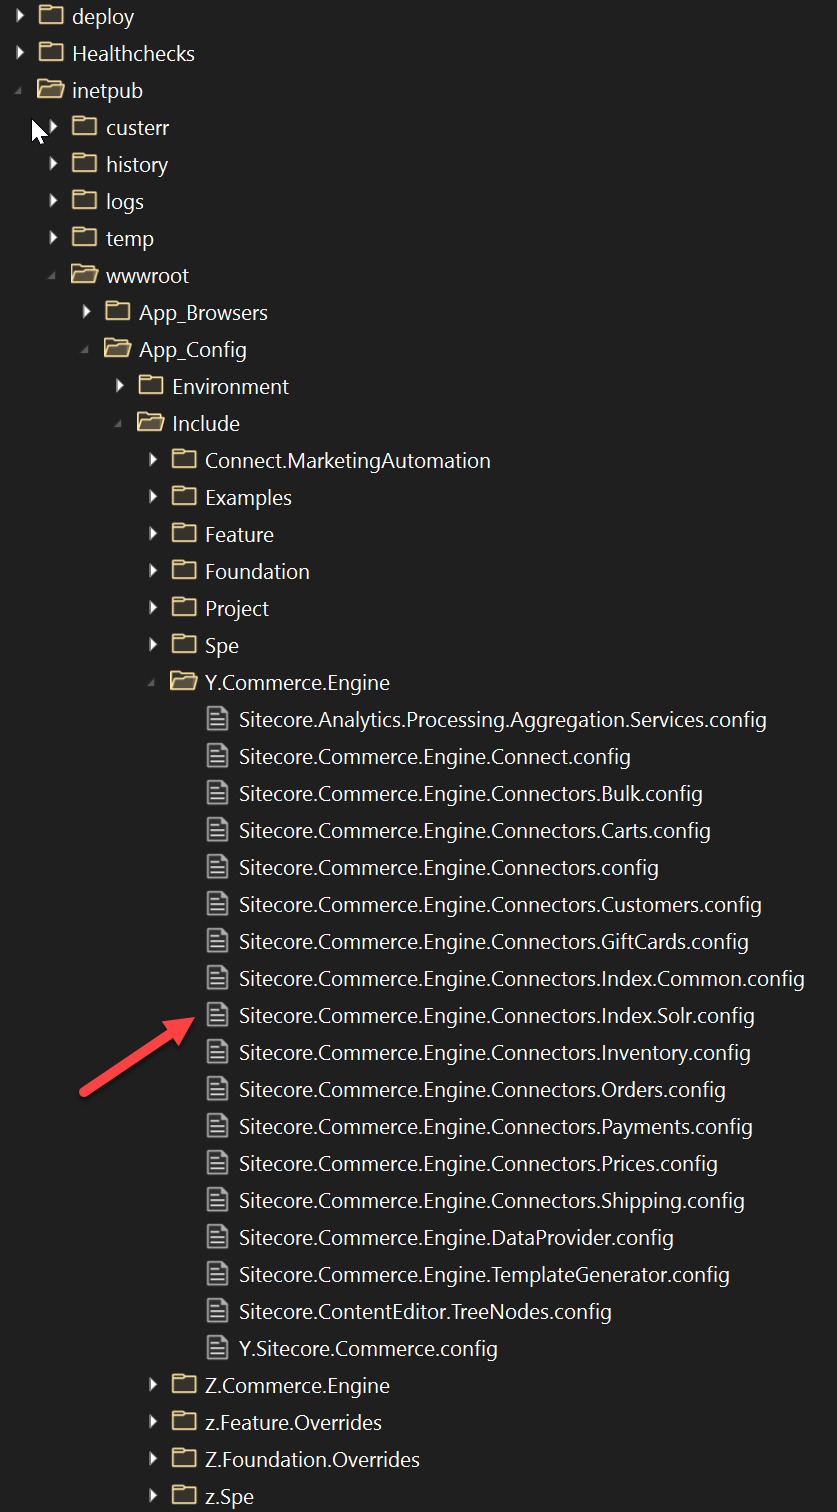Select the Foundation folder label

point(257,571)
